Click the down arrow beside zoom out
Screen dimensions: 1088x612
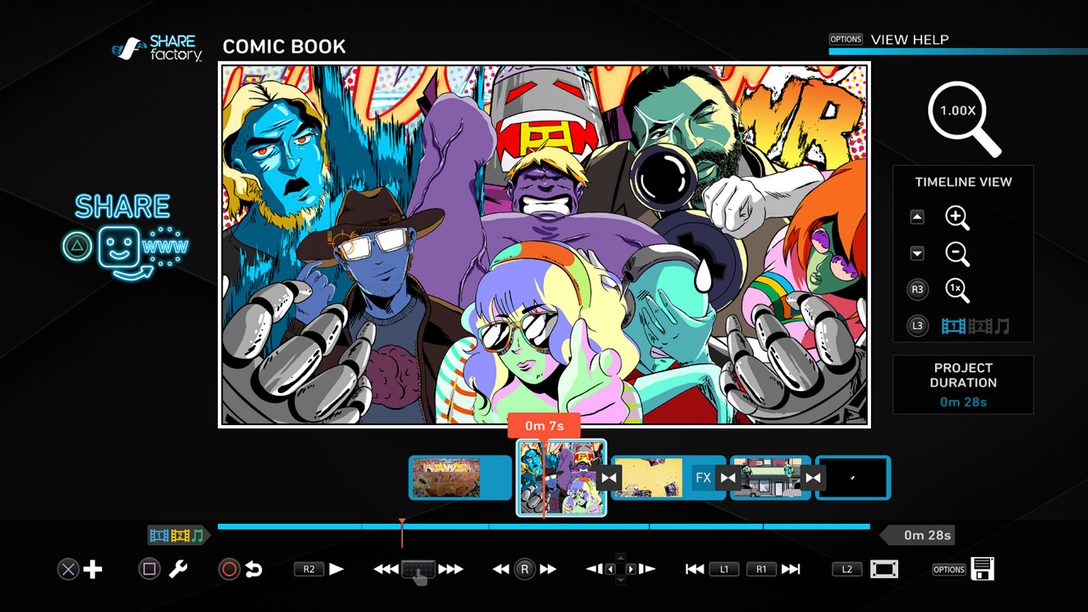917,253
